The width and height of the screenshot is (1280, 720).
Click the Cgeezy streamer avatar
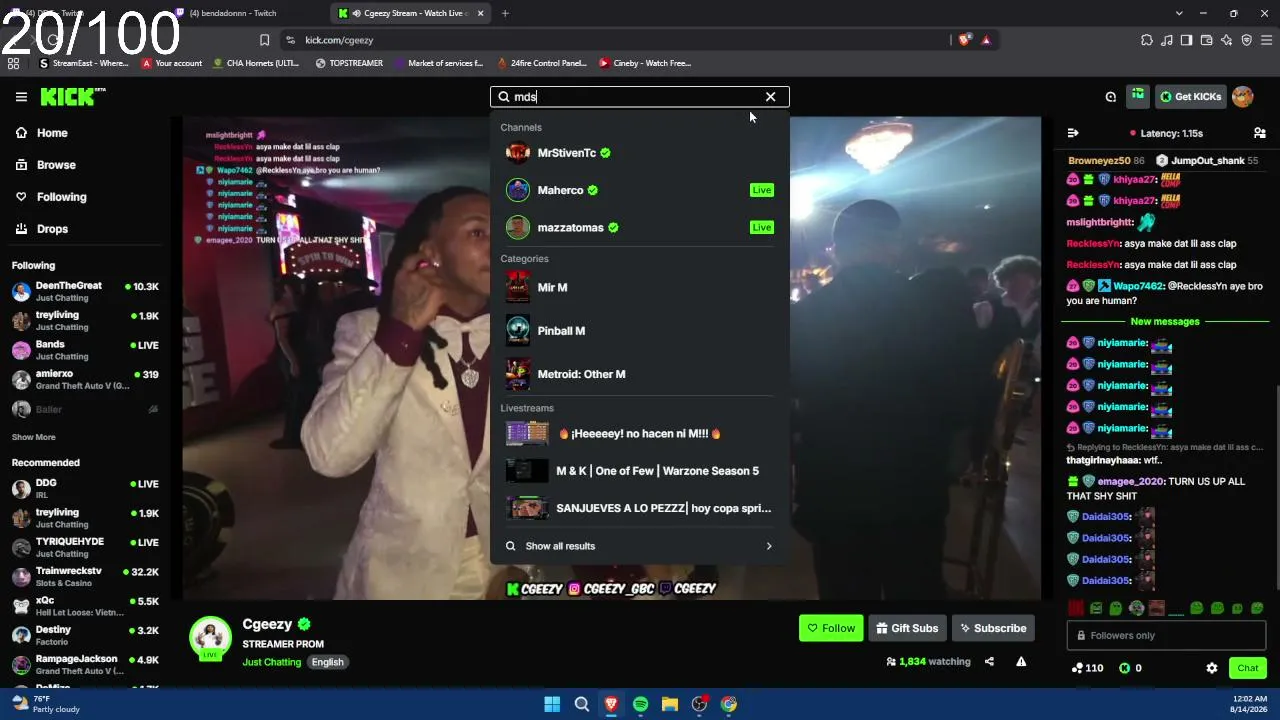pyautogui.click(x=210, y=638)
